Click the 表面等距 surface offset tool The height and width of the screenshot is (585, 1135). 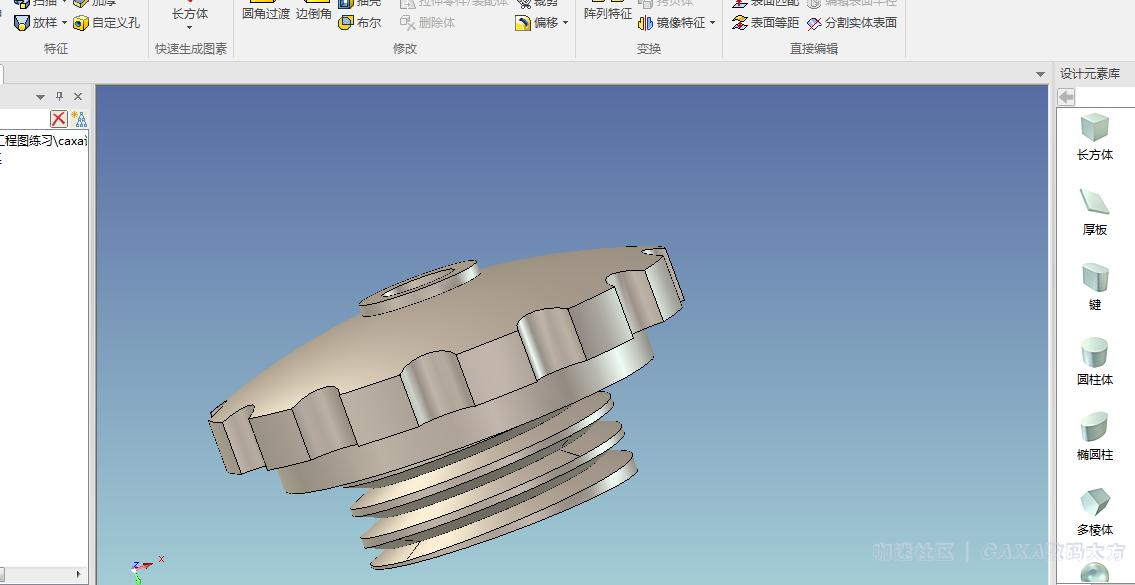[766, 22]
